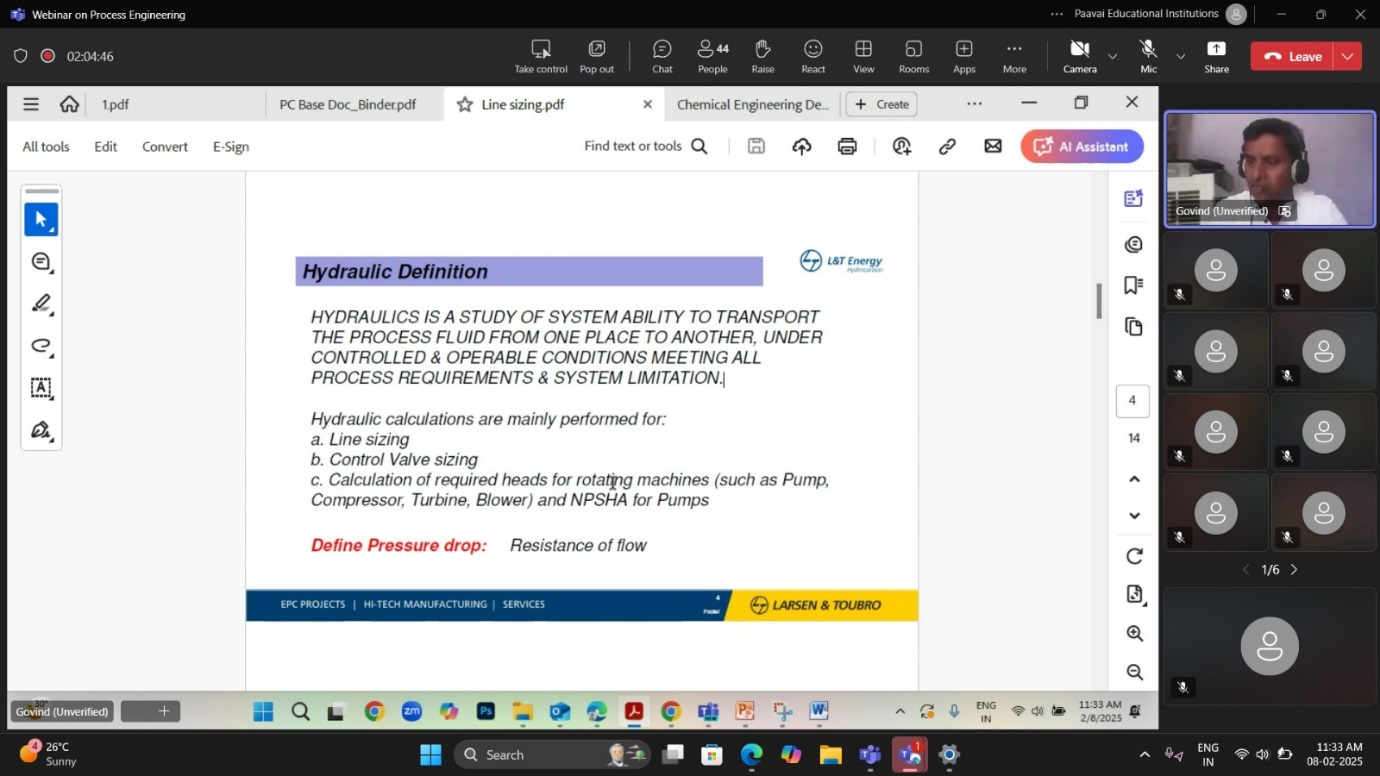Expand the Mic options dropdown arrow
The height and width of the screenshot is (776, 1380).
pyautogui.click(x=1180, y=56)
